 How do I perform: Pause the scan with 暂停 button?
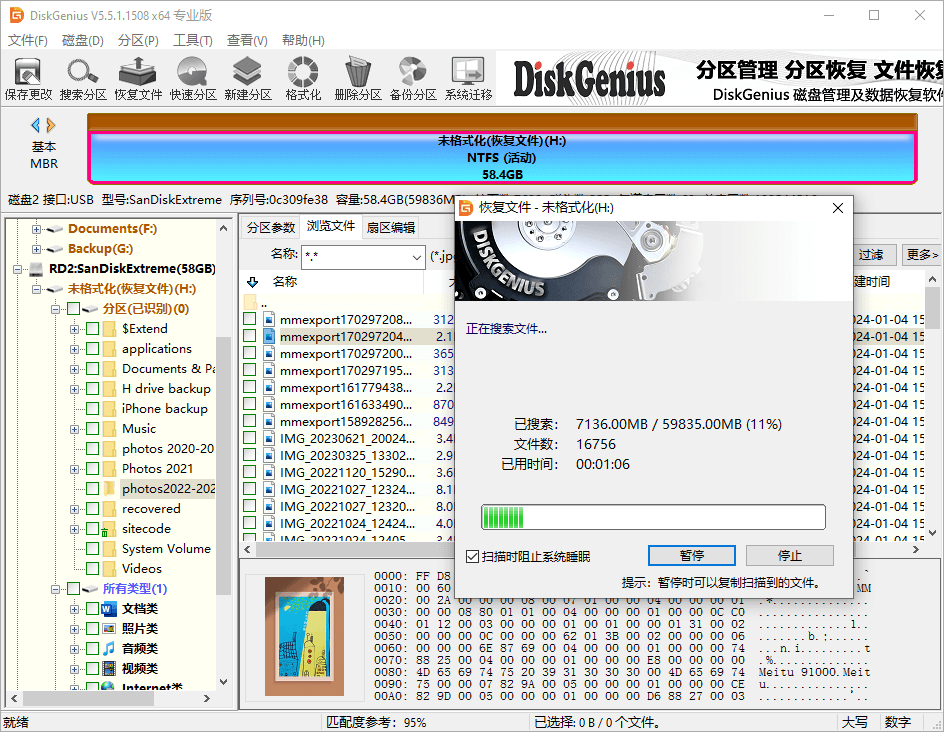coord(692,556)
